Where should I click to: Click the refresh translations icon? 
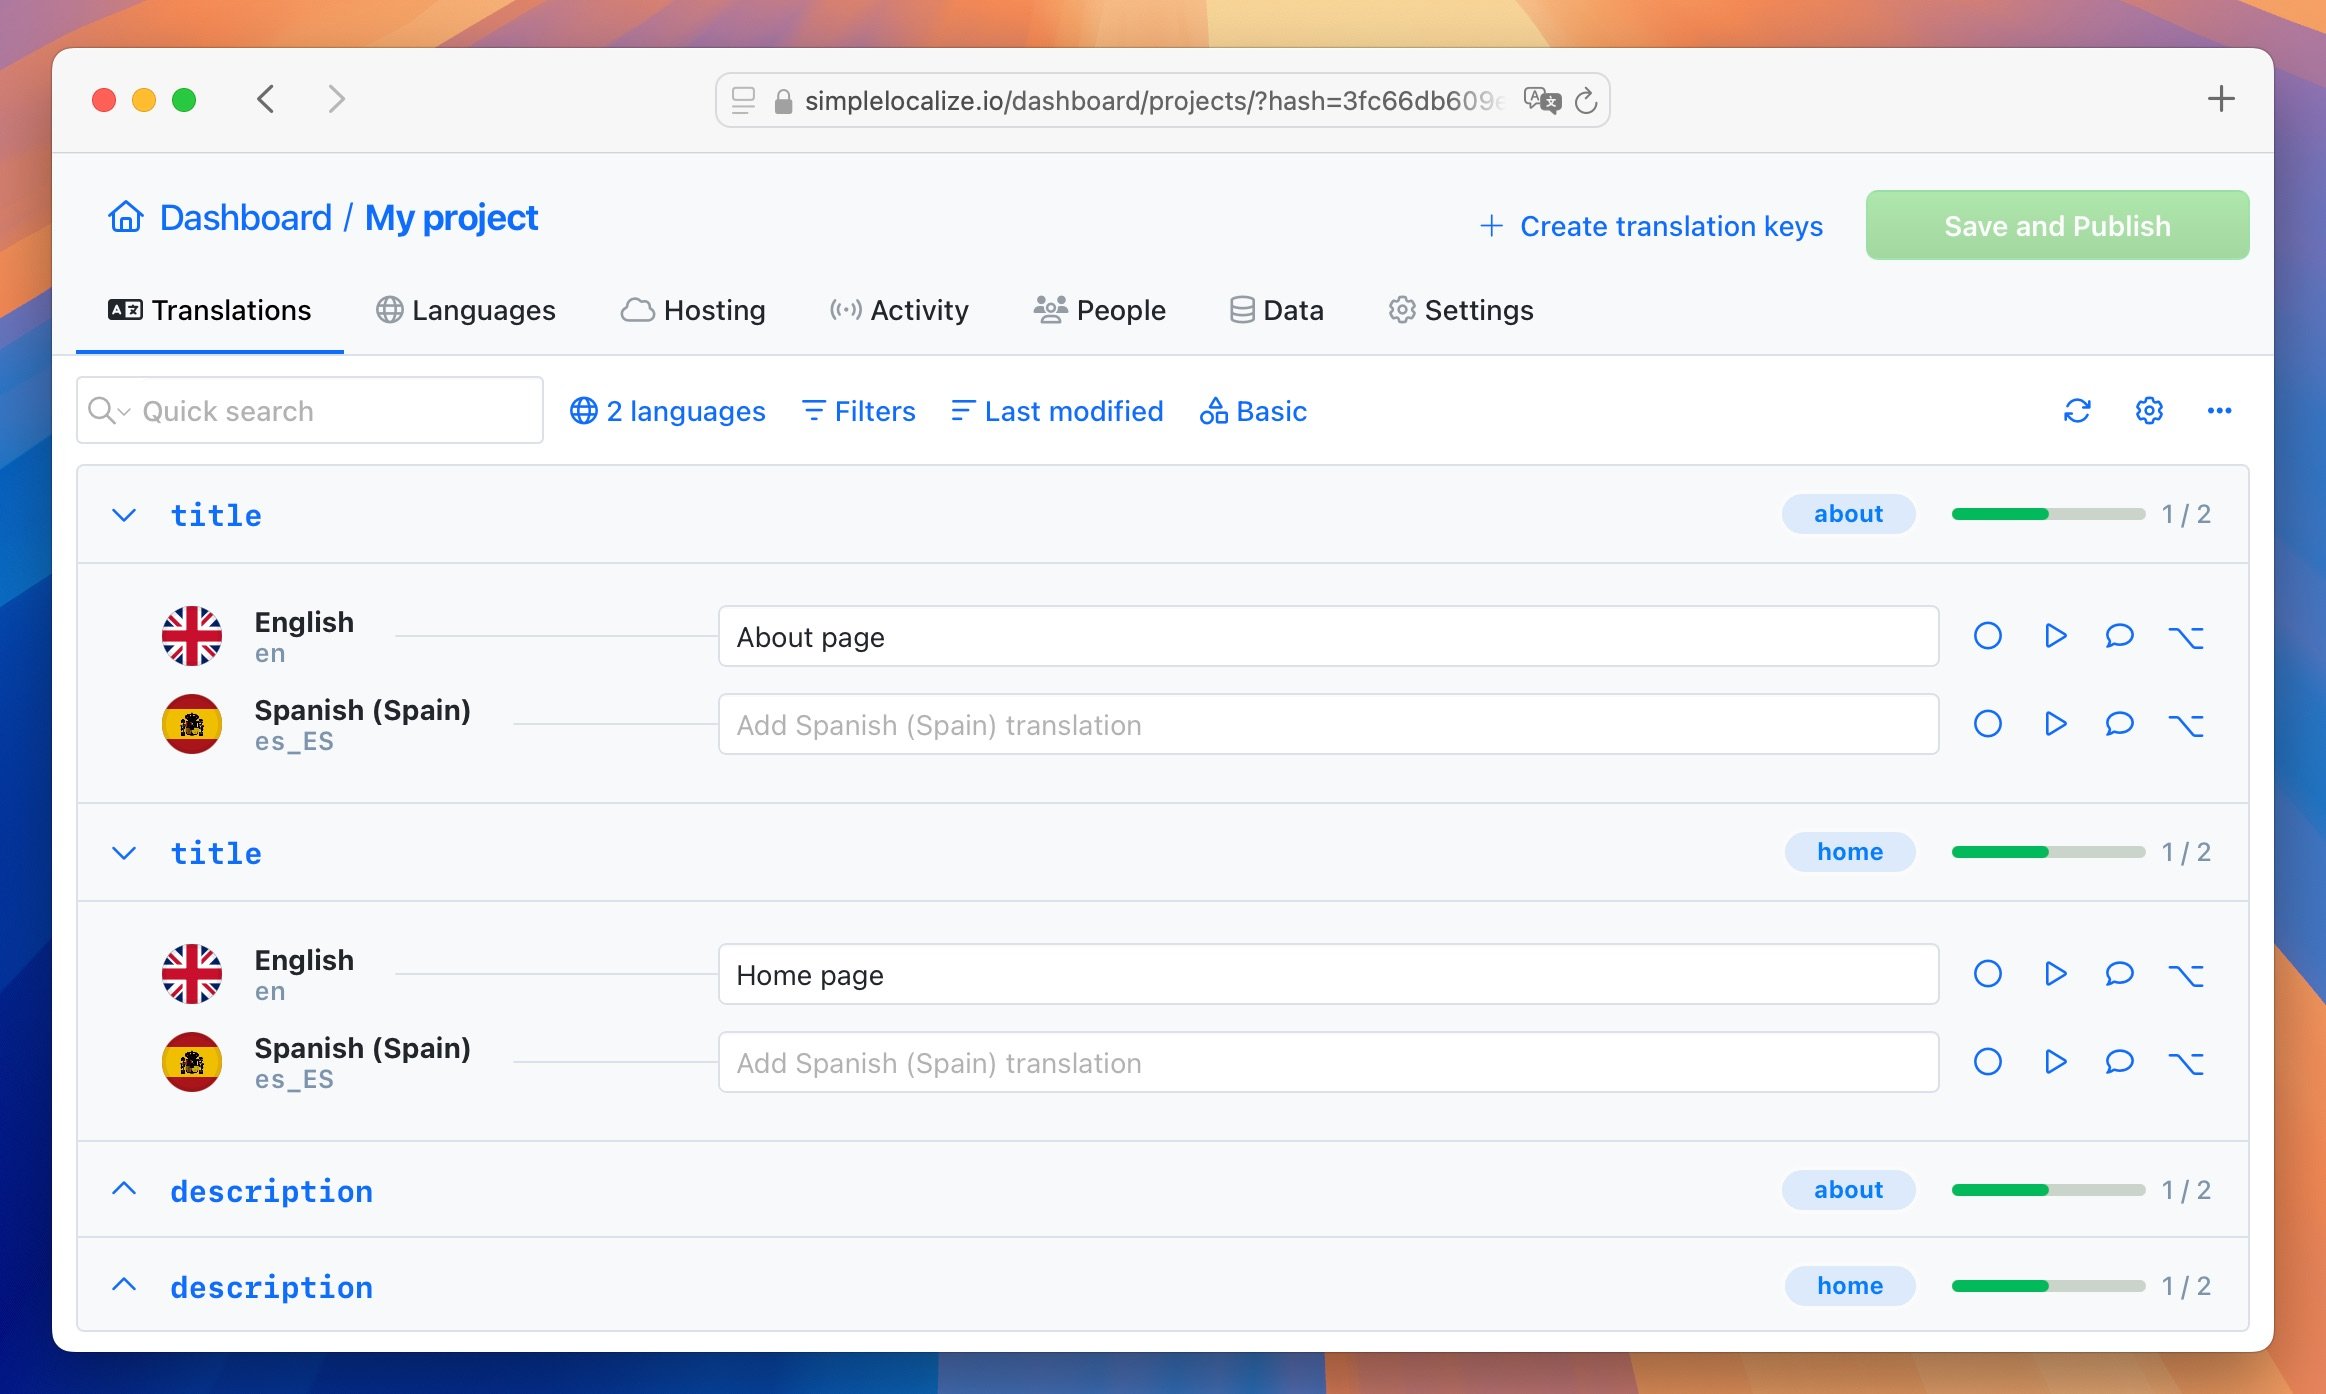click(2077, 411)
